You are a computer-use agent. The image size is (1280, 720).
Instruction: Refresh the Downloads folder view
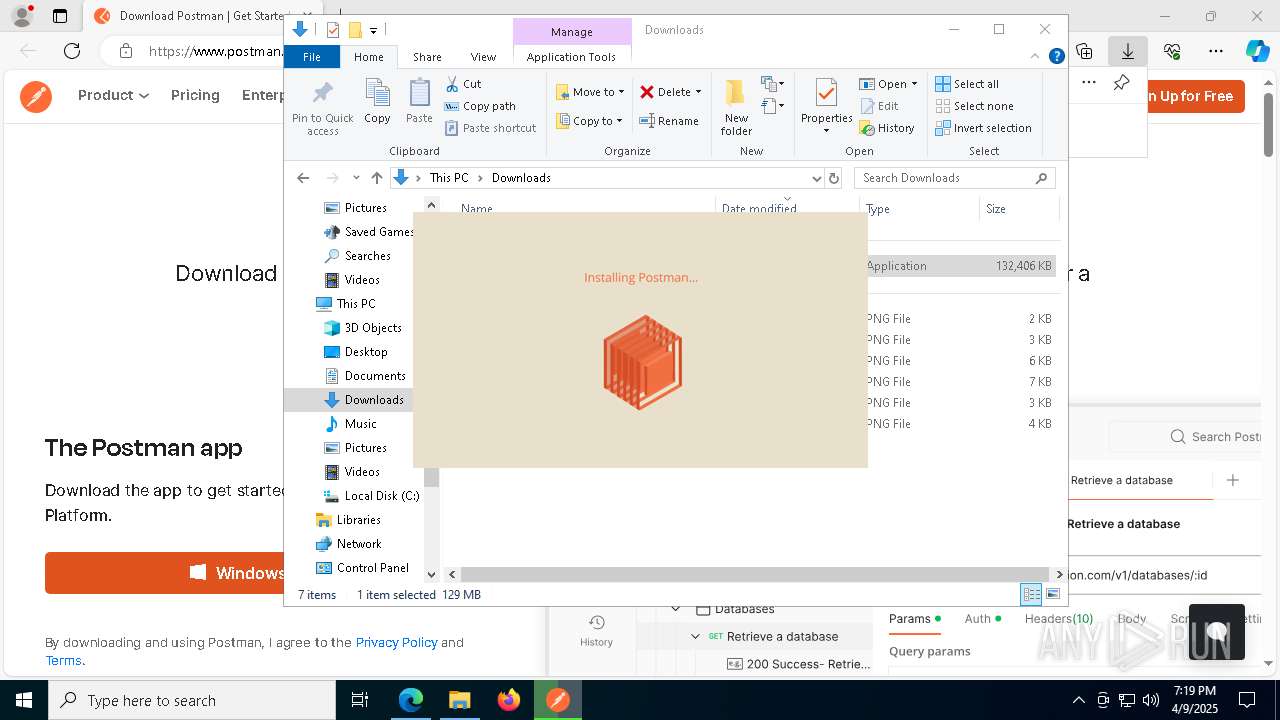click(834, 178)
